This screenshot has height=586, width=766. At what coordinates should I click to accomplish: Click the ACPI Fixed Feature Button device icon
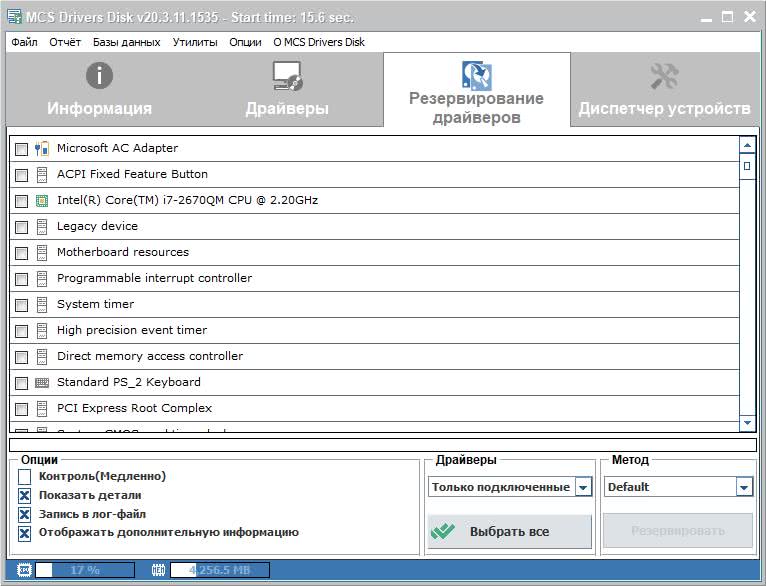(x=42, y=174)
